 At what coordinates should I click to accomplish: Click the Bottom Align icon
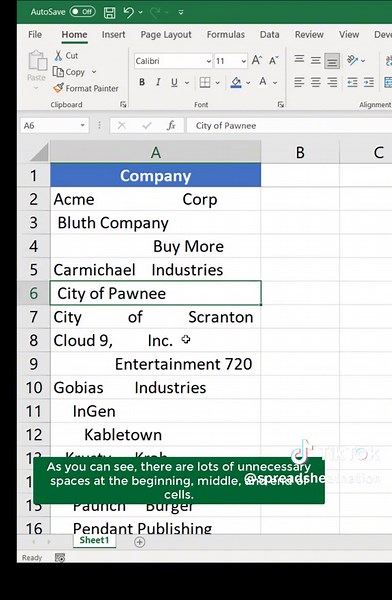tap(332, 61)
